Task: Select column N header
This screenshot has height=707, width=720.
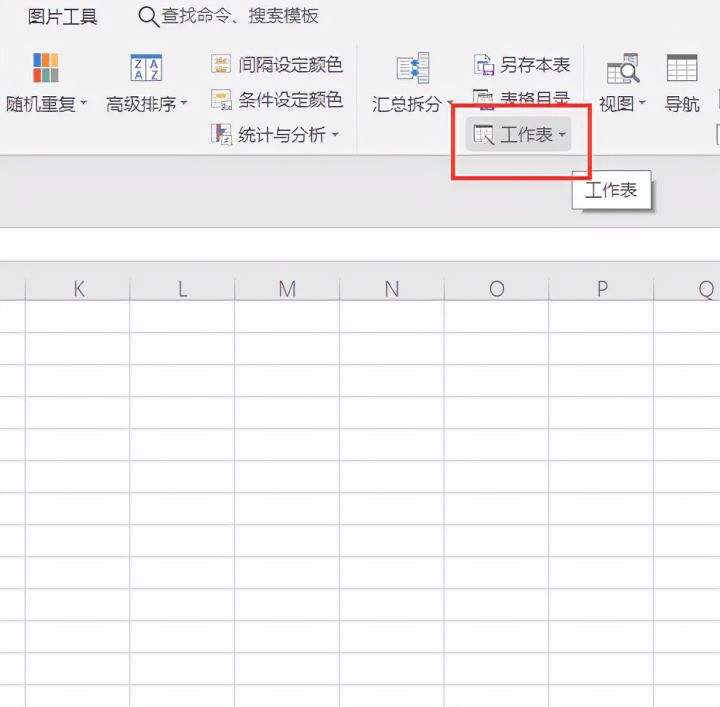Action: coord(392,289)
